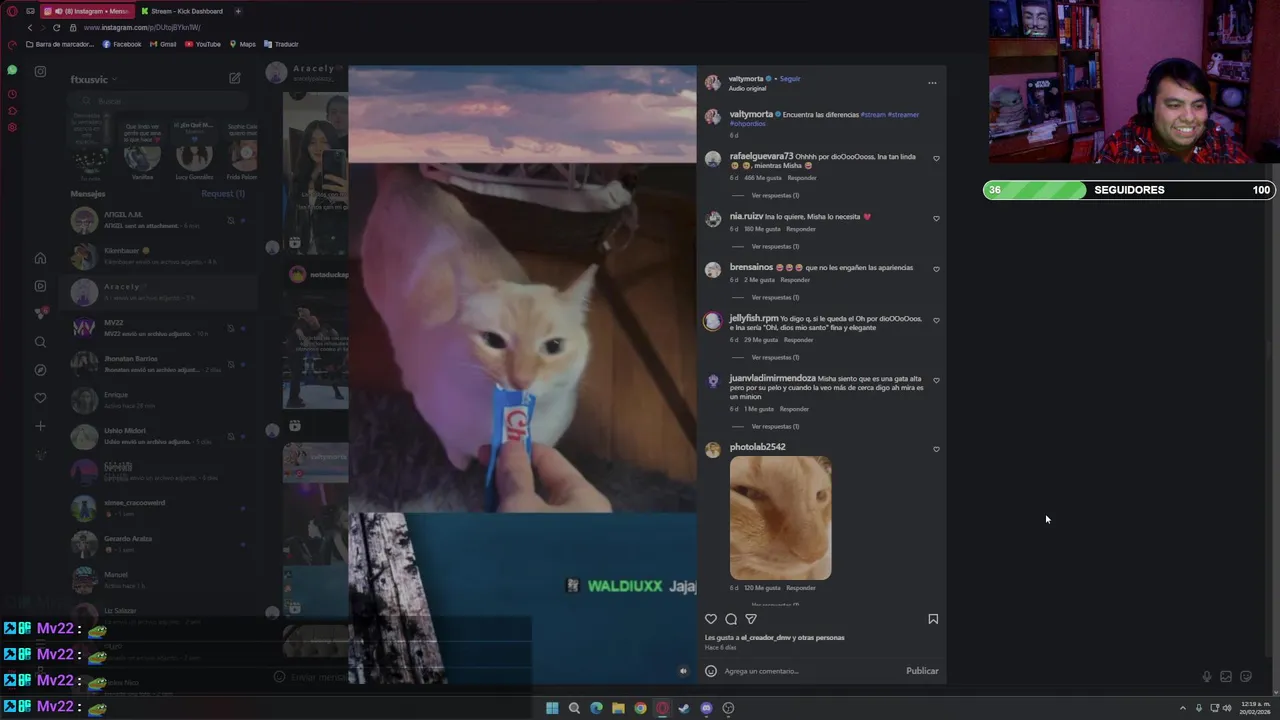Open the Facebook bookmark
1280x720 pixels.
tap(122, 44)
